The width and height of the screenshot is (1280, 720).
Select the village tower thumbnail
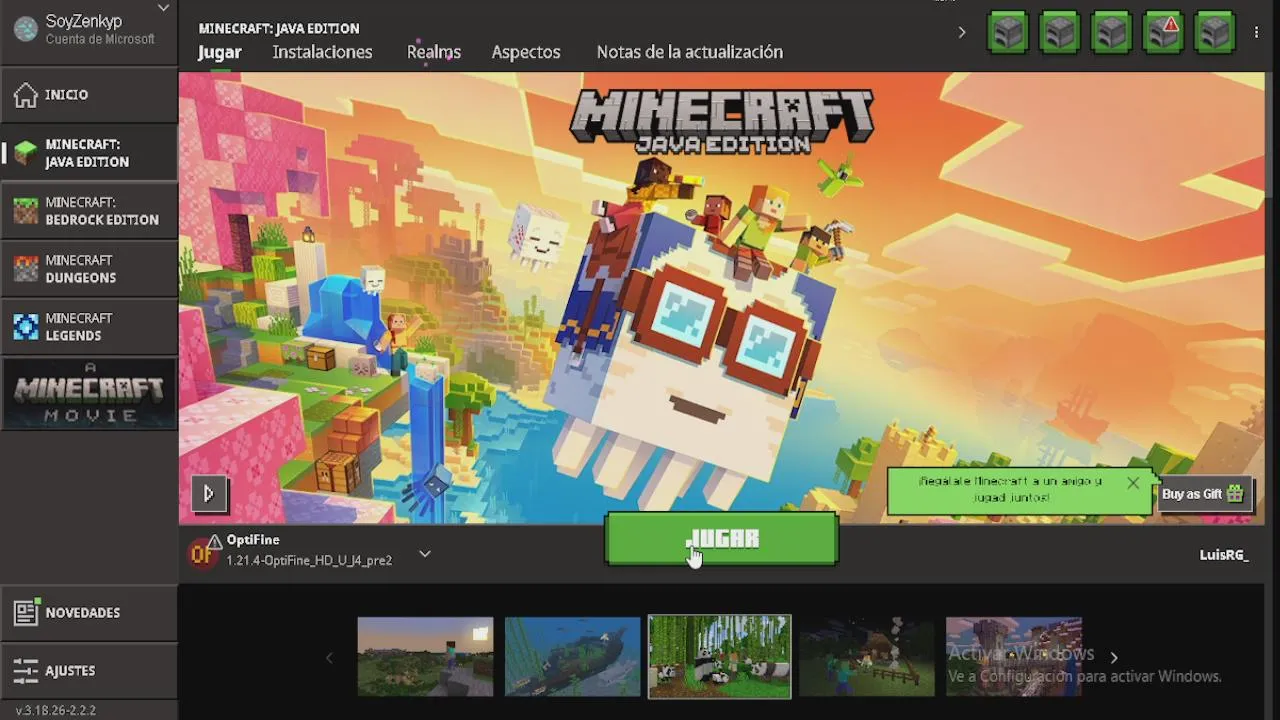(1013, 657)
